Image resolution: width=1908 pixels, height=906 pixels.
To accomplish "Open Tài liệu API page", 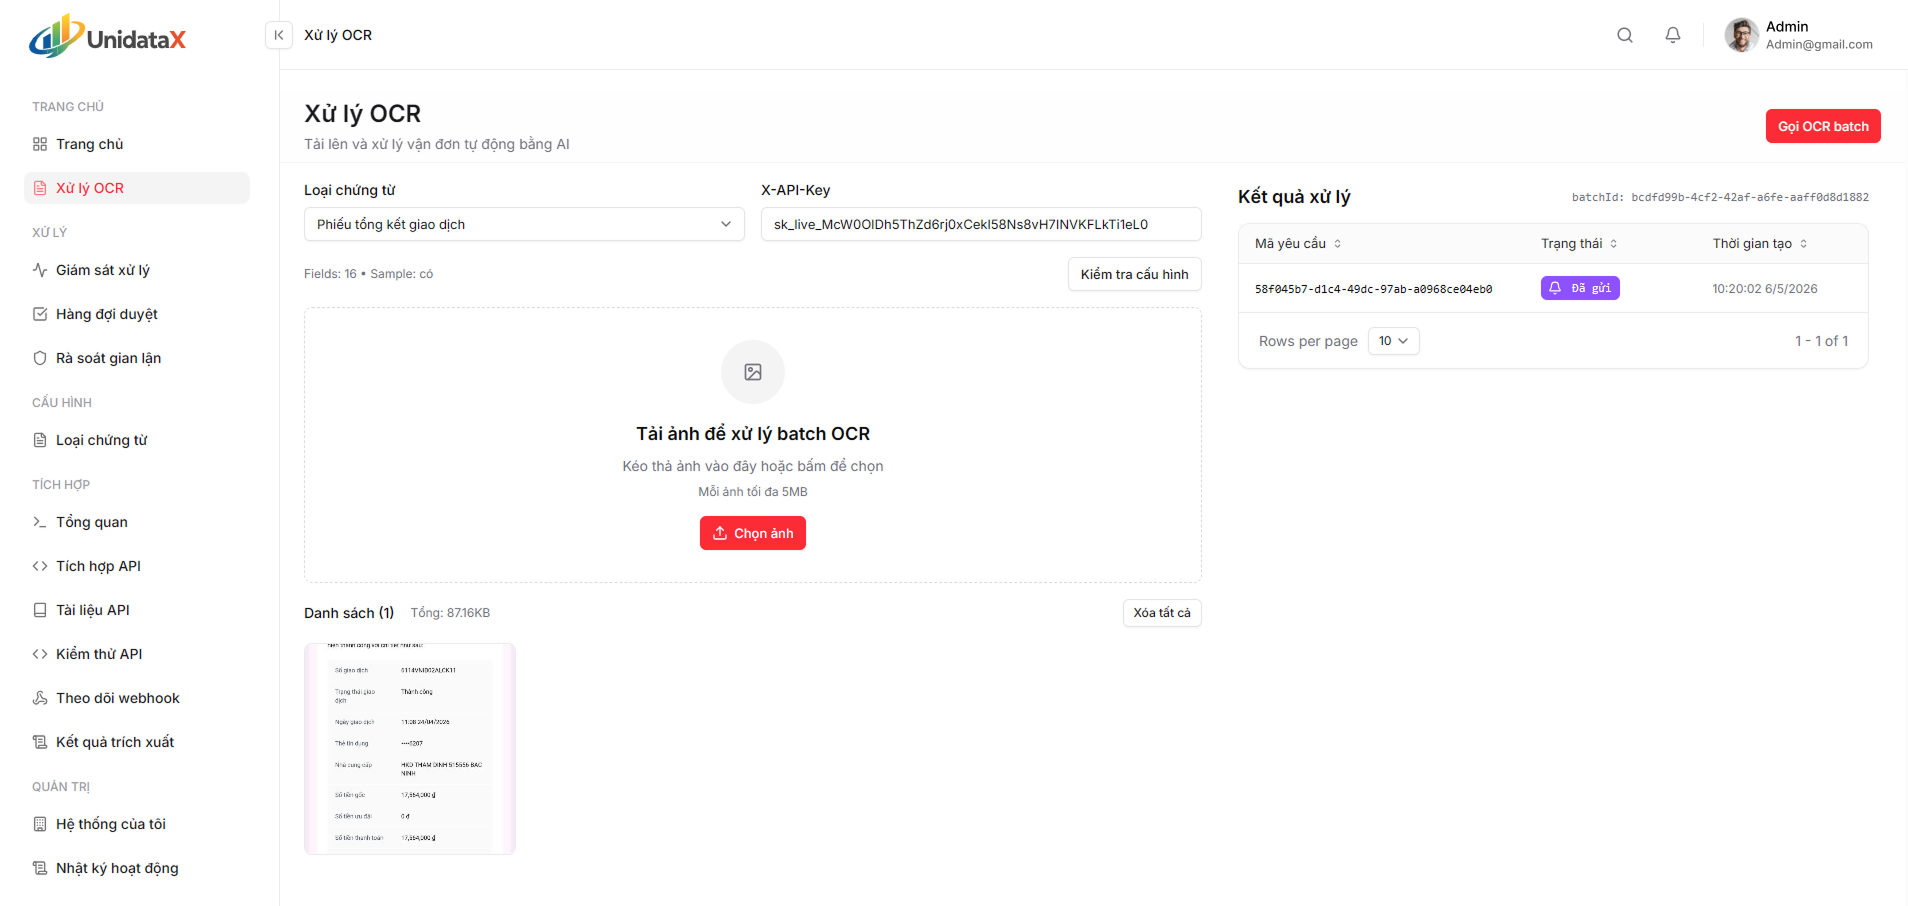I will [137, 610].
